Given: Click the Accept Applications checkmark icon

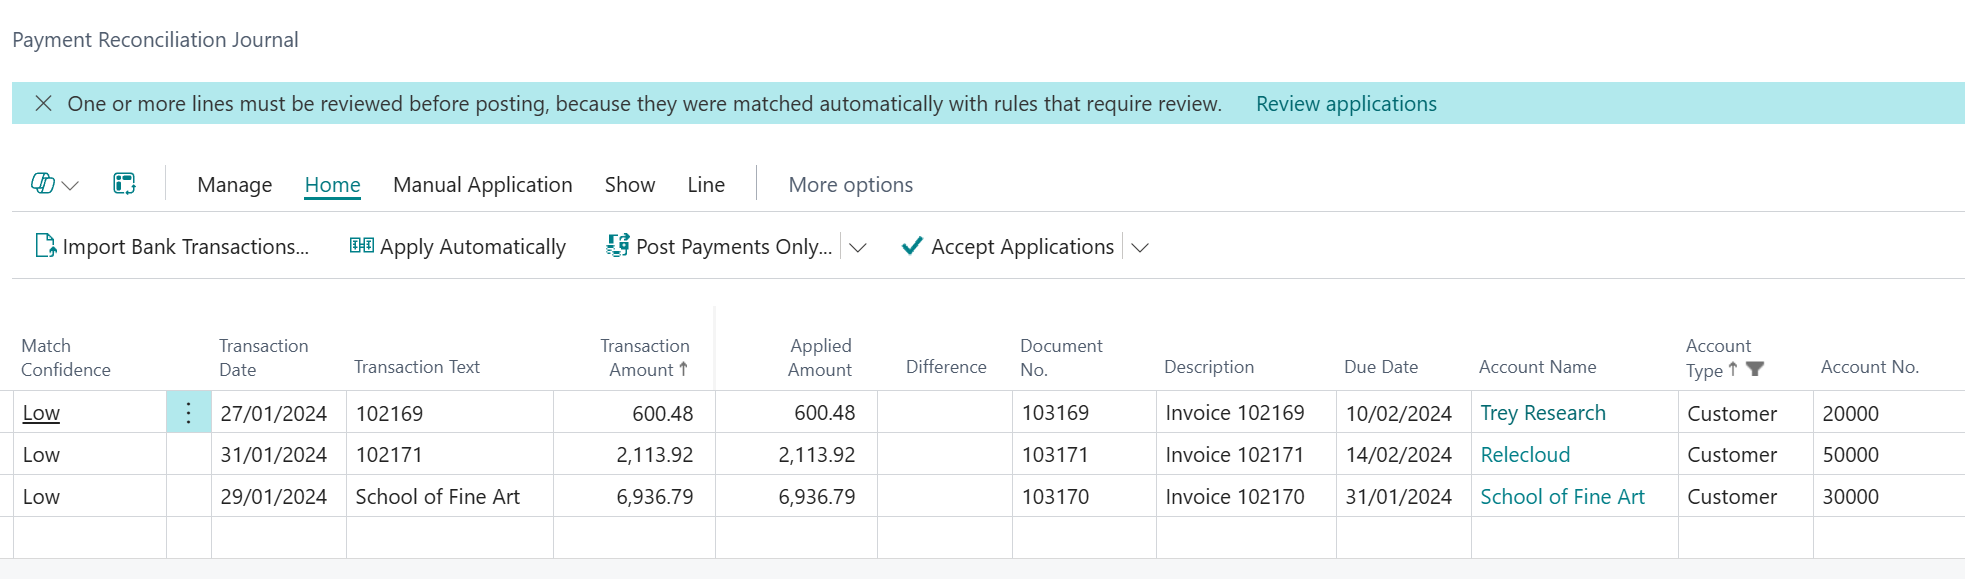Looking at the screenshot, I should point(912,246).
